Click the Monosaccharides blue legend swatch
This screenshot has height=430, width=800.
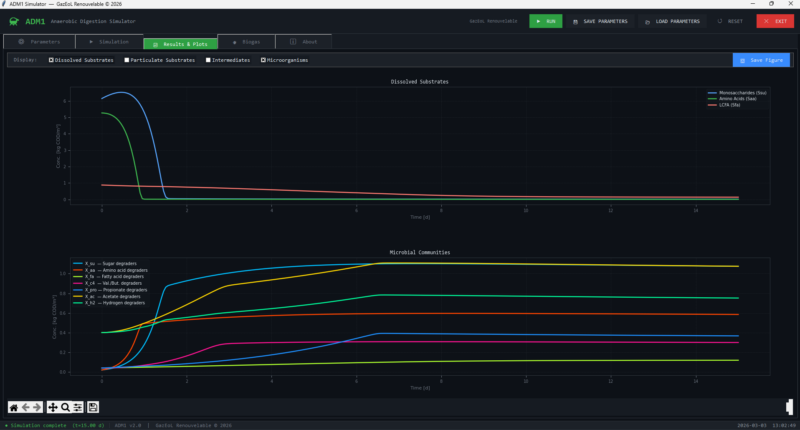[x=712, y=93]
